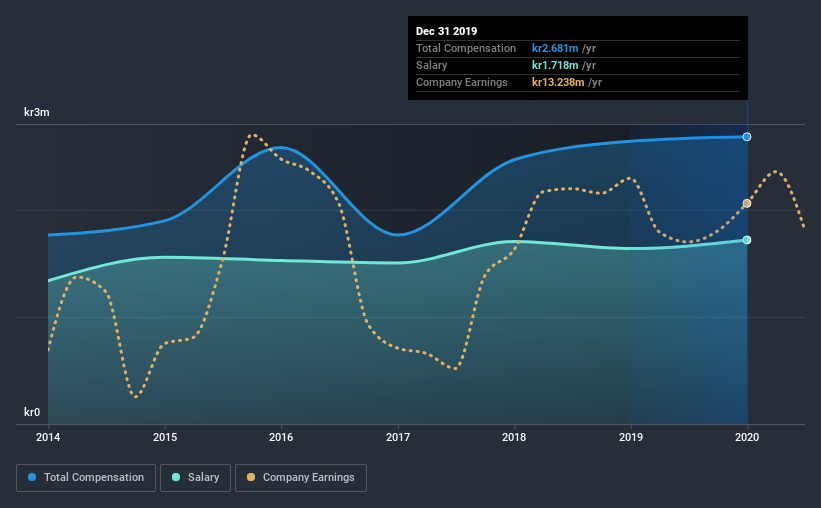Toggle the Total Compensation legend button

point(86,478)
